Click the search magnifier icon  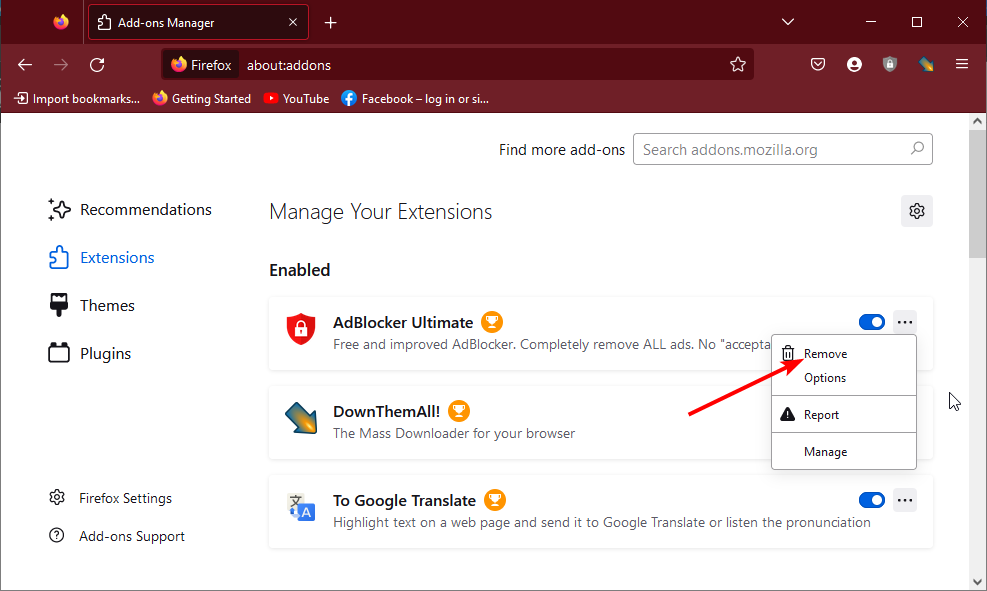(917, 149)
